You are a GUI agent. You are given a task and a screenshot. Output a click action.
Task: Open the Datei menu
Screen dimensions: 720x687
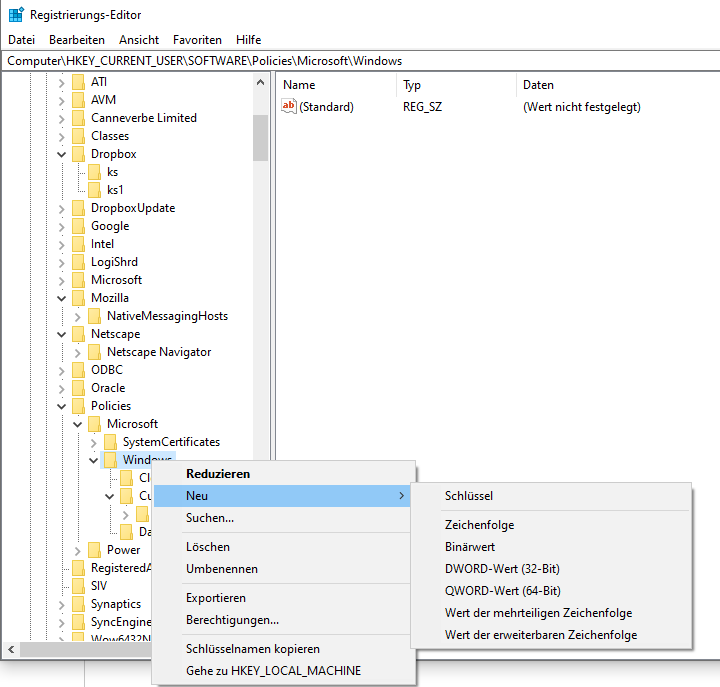22,40
